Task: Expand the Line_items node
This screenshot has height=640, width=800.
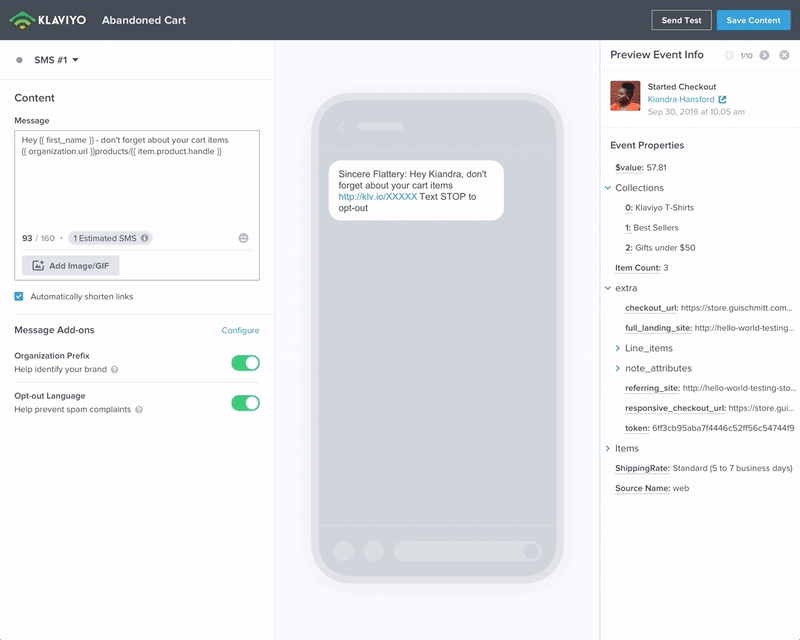Action: pyautogui.click(x=618, y=348)
